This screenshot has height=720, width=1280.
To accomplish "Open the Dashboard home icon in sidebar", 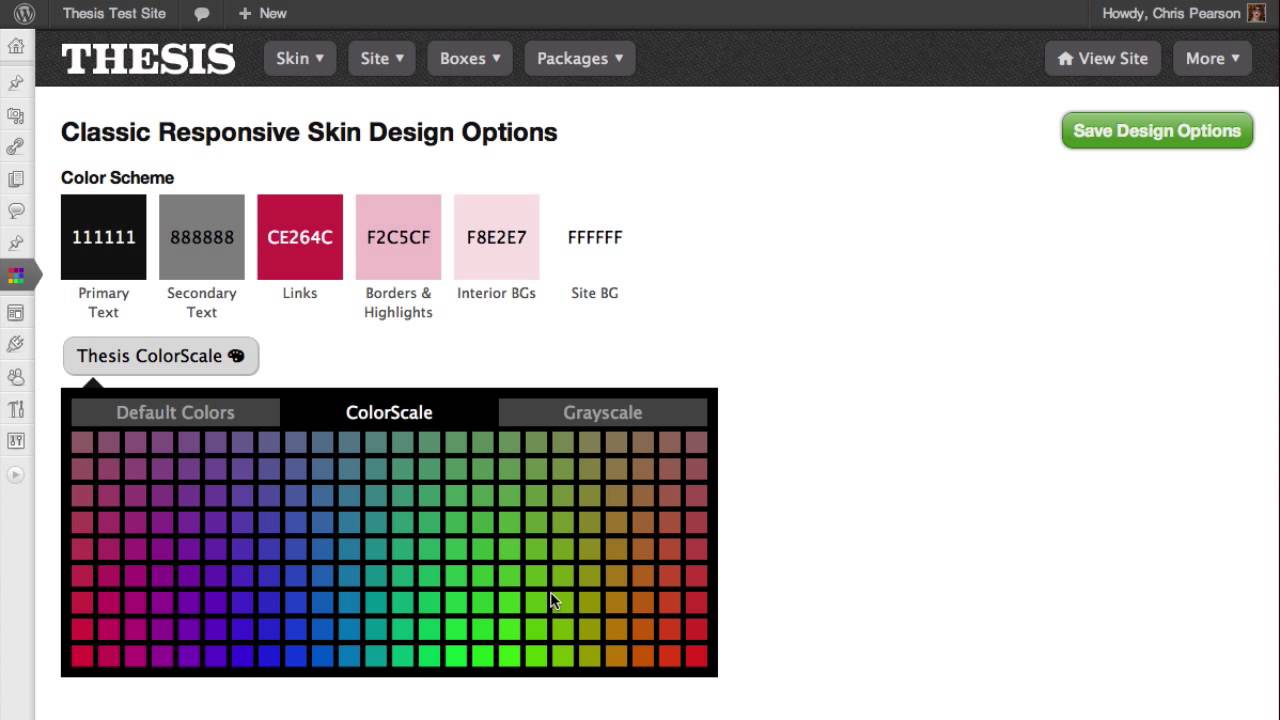I will [16, 46].
